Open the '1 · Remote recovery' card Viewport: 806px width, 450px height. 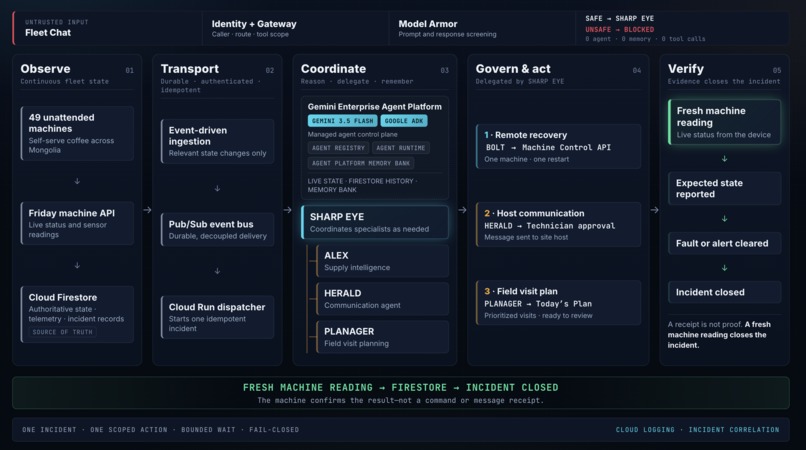tap(558, 146)
